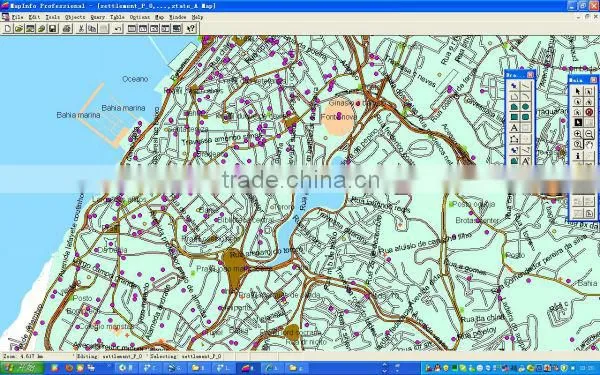Click the New Mapper window icon
The image size is (600, 375).
(143, 28)
